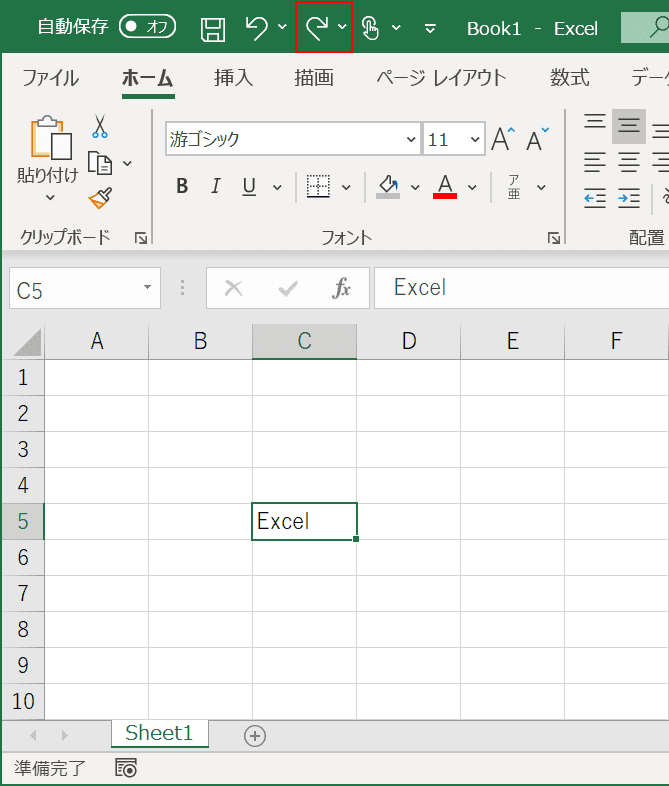Select column A header
The height and width of the screenshot is (786, 669).
click(x=97, y=341)
